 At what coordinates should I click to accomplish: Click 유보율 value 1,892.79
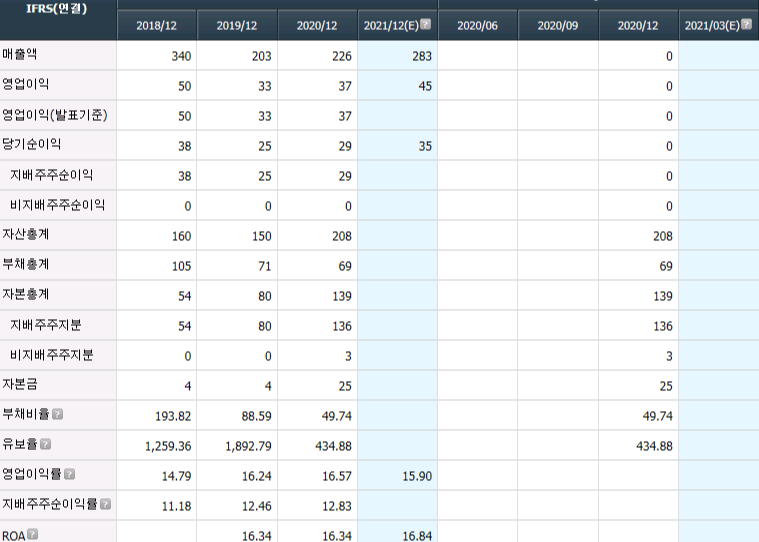coord(248,446)
